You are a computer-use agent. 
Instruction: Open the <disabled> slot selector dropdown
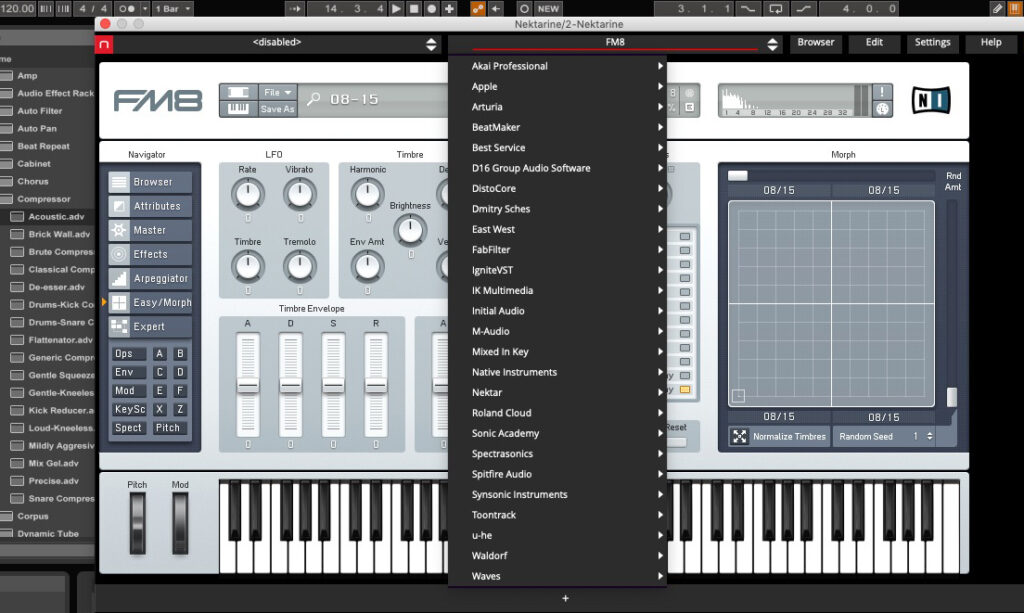point(277,43)
